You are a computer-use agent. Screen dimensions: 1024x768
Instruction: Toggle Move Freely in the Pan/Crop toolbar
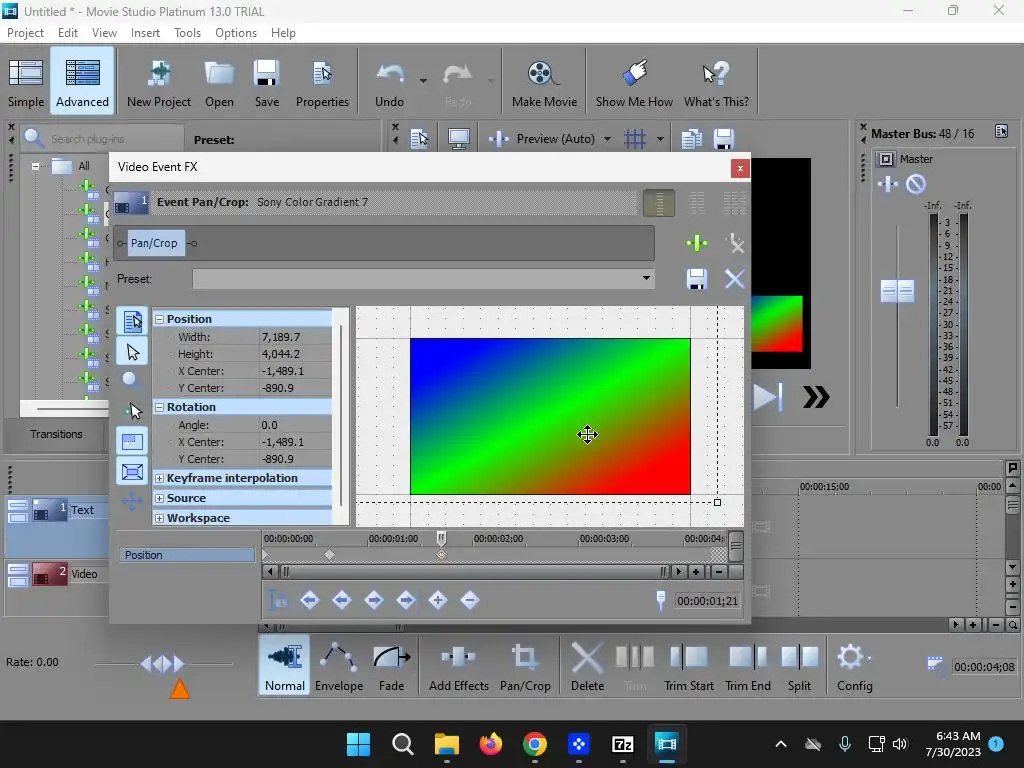point(131,501)
